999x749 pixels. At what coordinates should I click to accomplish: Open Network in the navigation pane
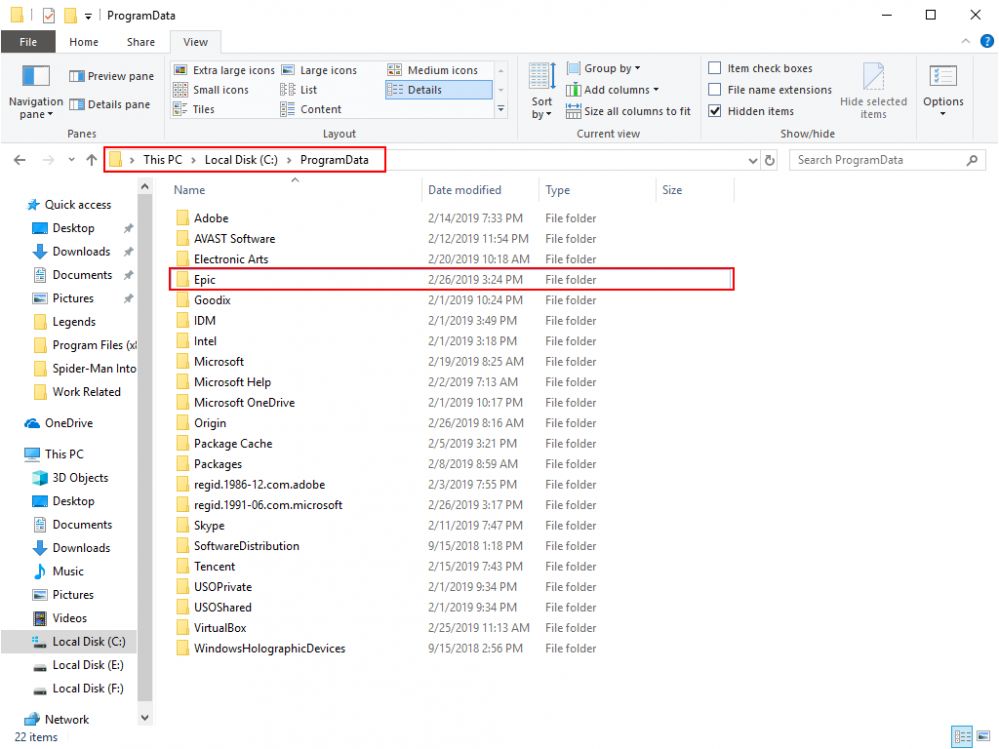pos(57,719)
